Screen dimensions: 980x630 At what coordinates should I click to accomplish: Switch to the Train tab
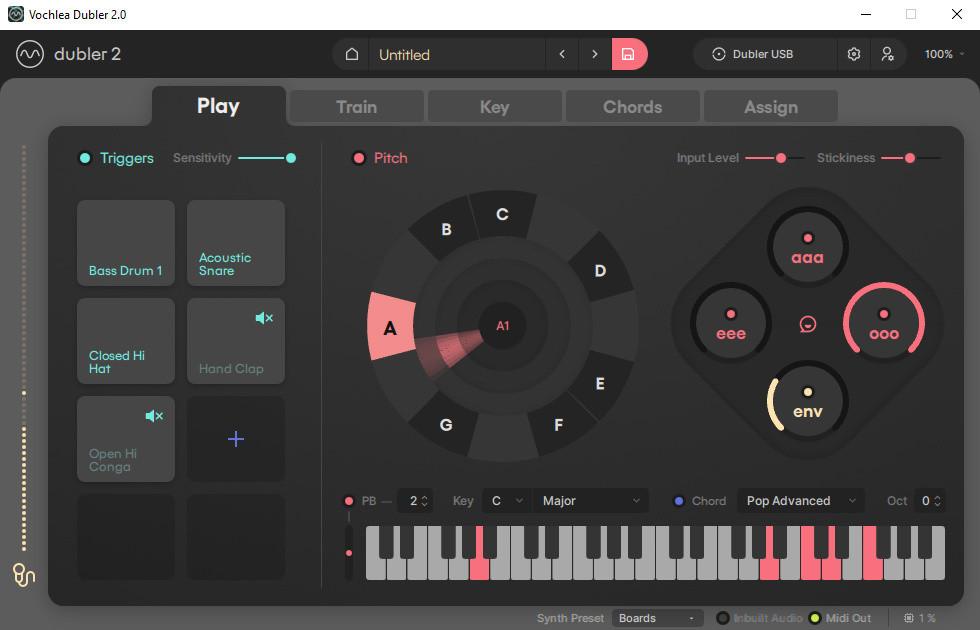(x=356, y=106)
